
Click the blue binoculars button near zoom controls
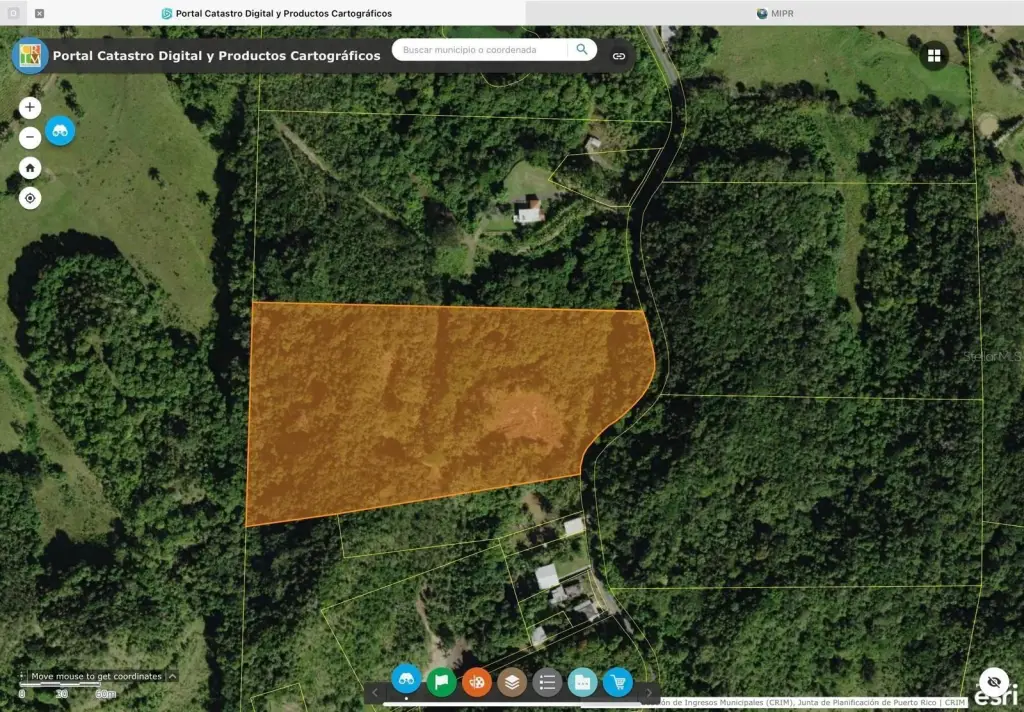[60, 131]
